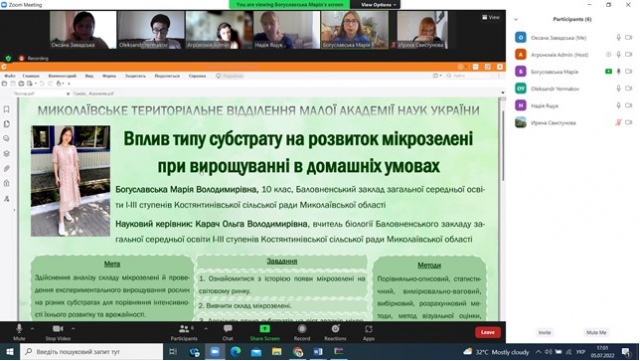640x361 pixels.
Task: Leave the meeting
Action: 488,332
